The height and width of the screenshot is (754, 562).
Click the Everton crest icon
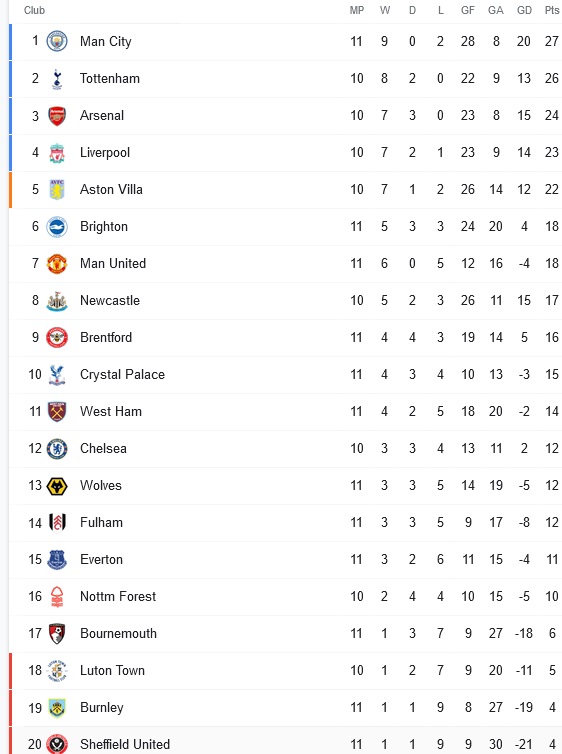point(57,560)
